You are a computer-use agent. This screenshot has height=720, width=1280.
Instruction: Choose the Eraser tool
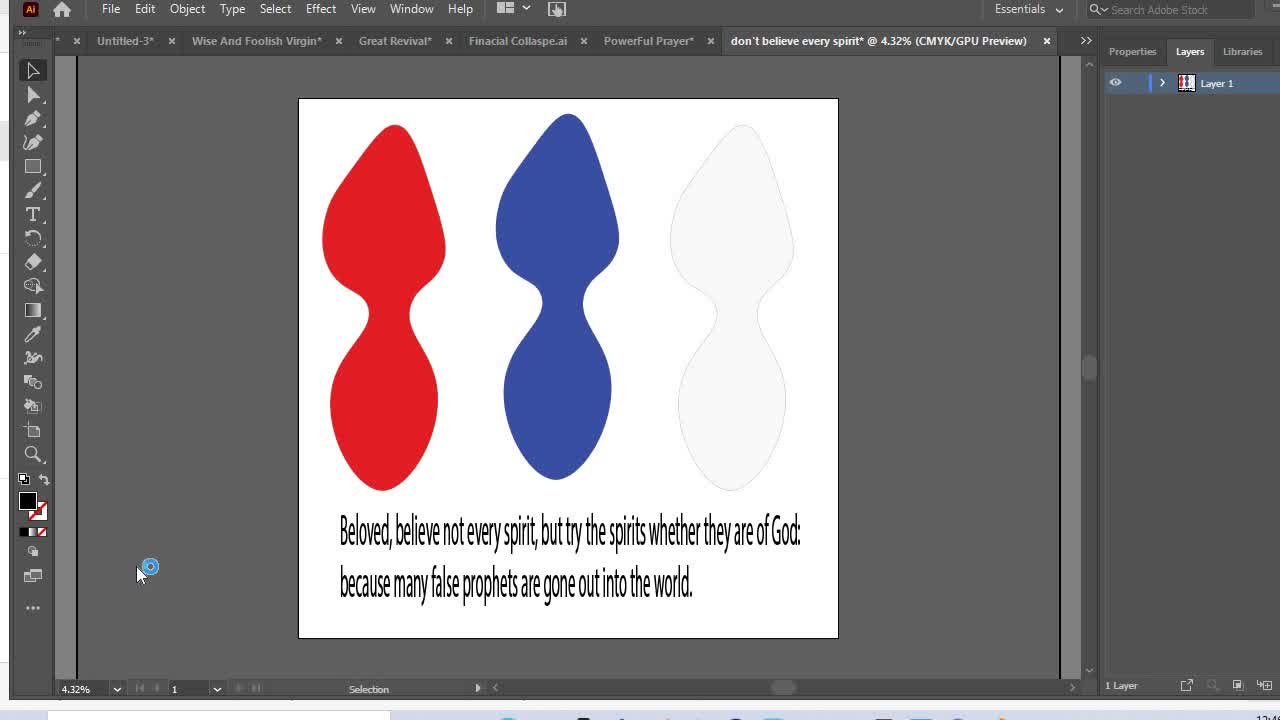click(x=33, y=262)
